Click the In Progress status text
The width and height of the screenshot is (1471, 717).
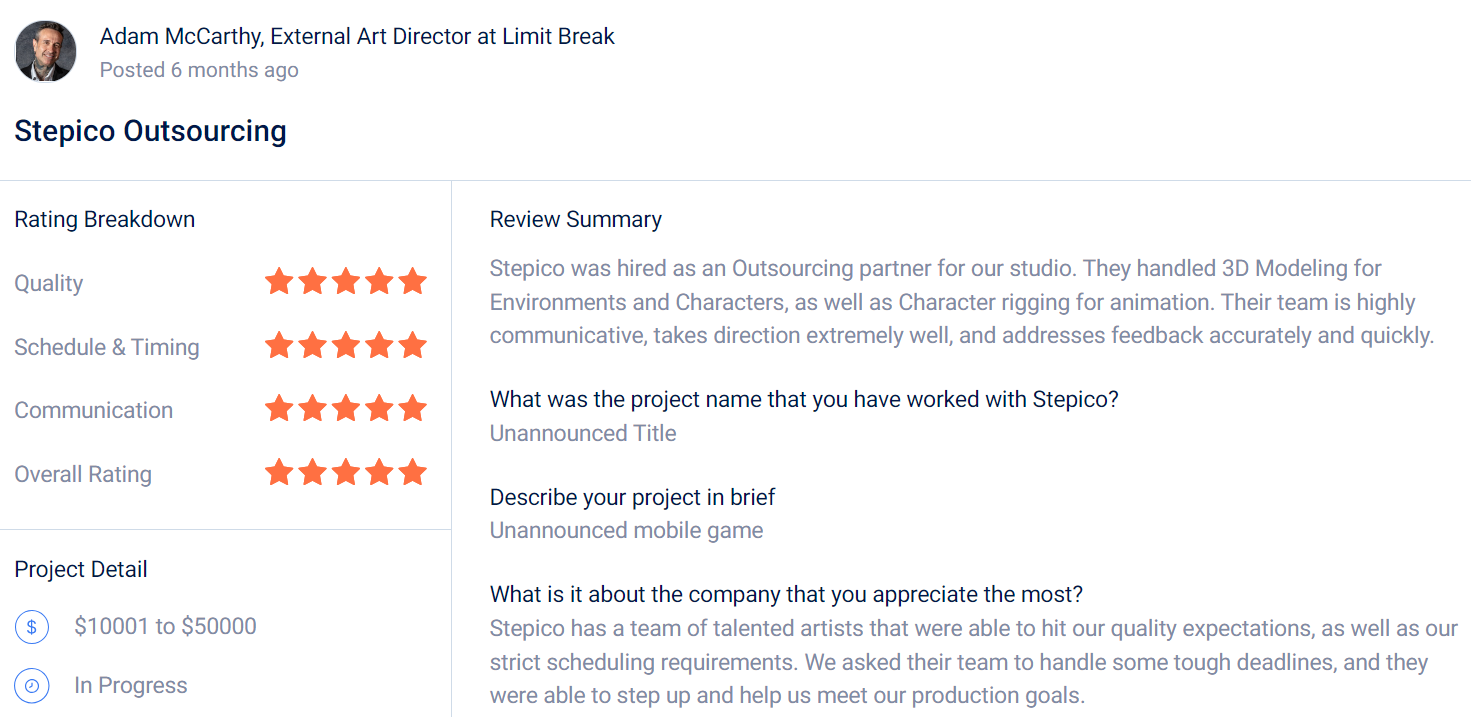(x=131, y=686)
